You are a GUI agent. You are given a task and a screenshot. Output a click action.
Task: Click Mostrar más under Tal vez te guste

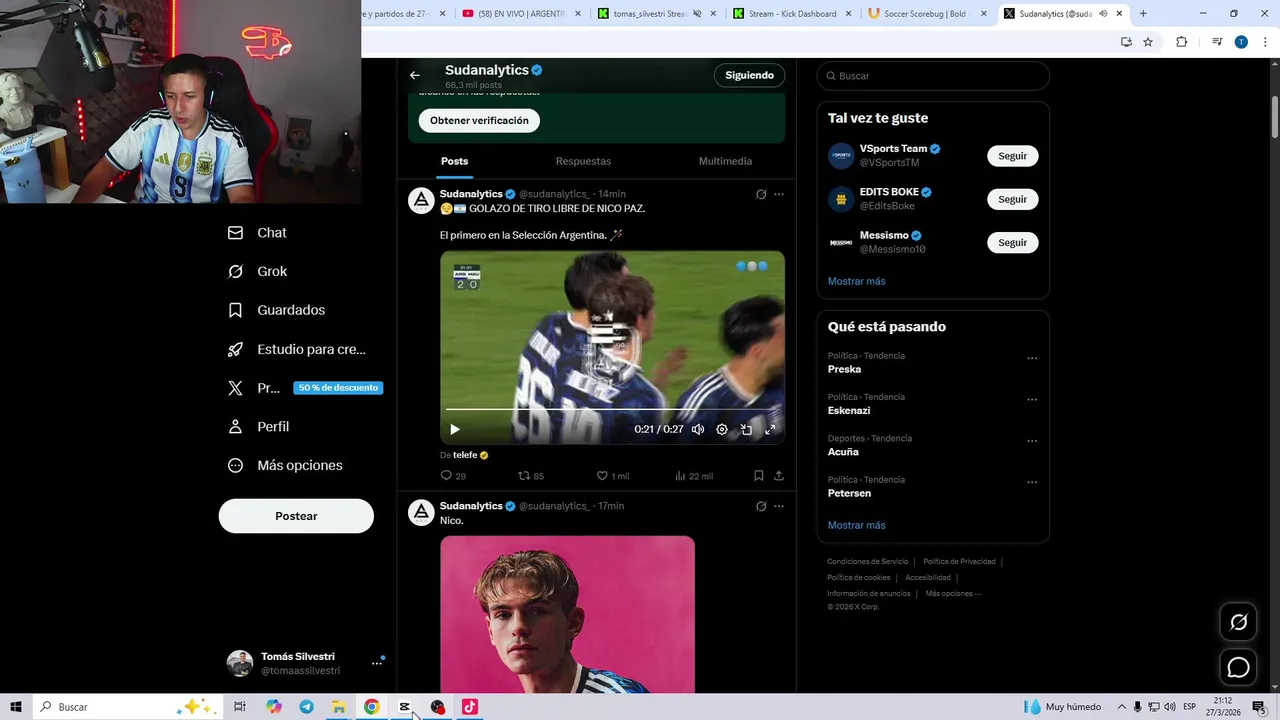coord(857,281)
